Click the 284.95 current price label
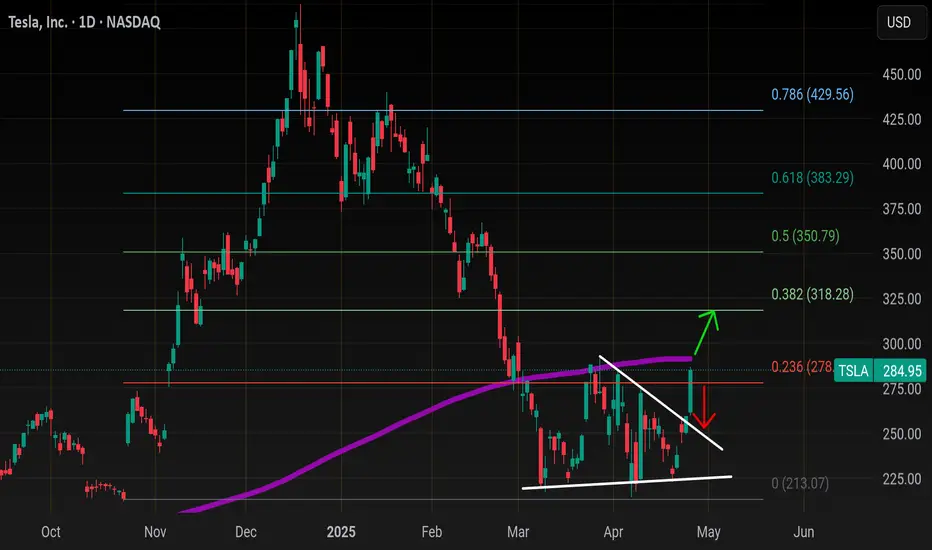Viewport: 932px width, 550px height. coord(902,371)
